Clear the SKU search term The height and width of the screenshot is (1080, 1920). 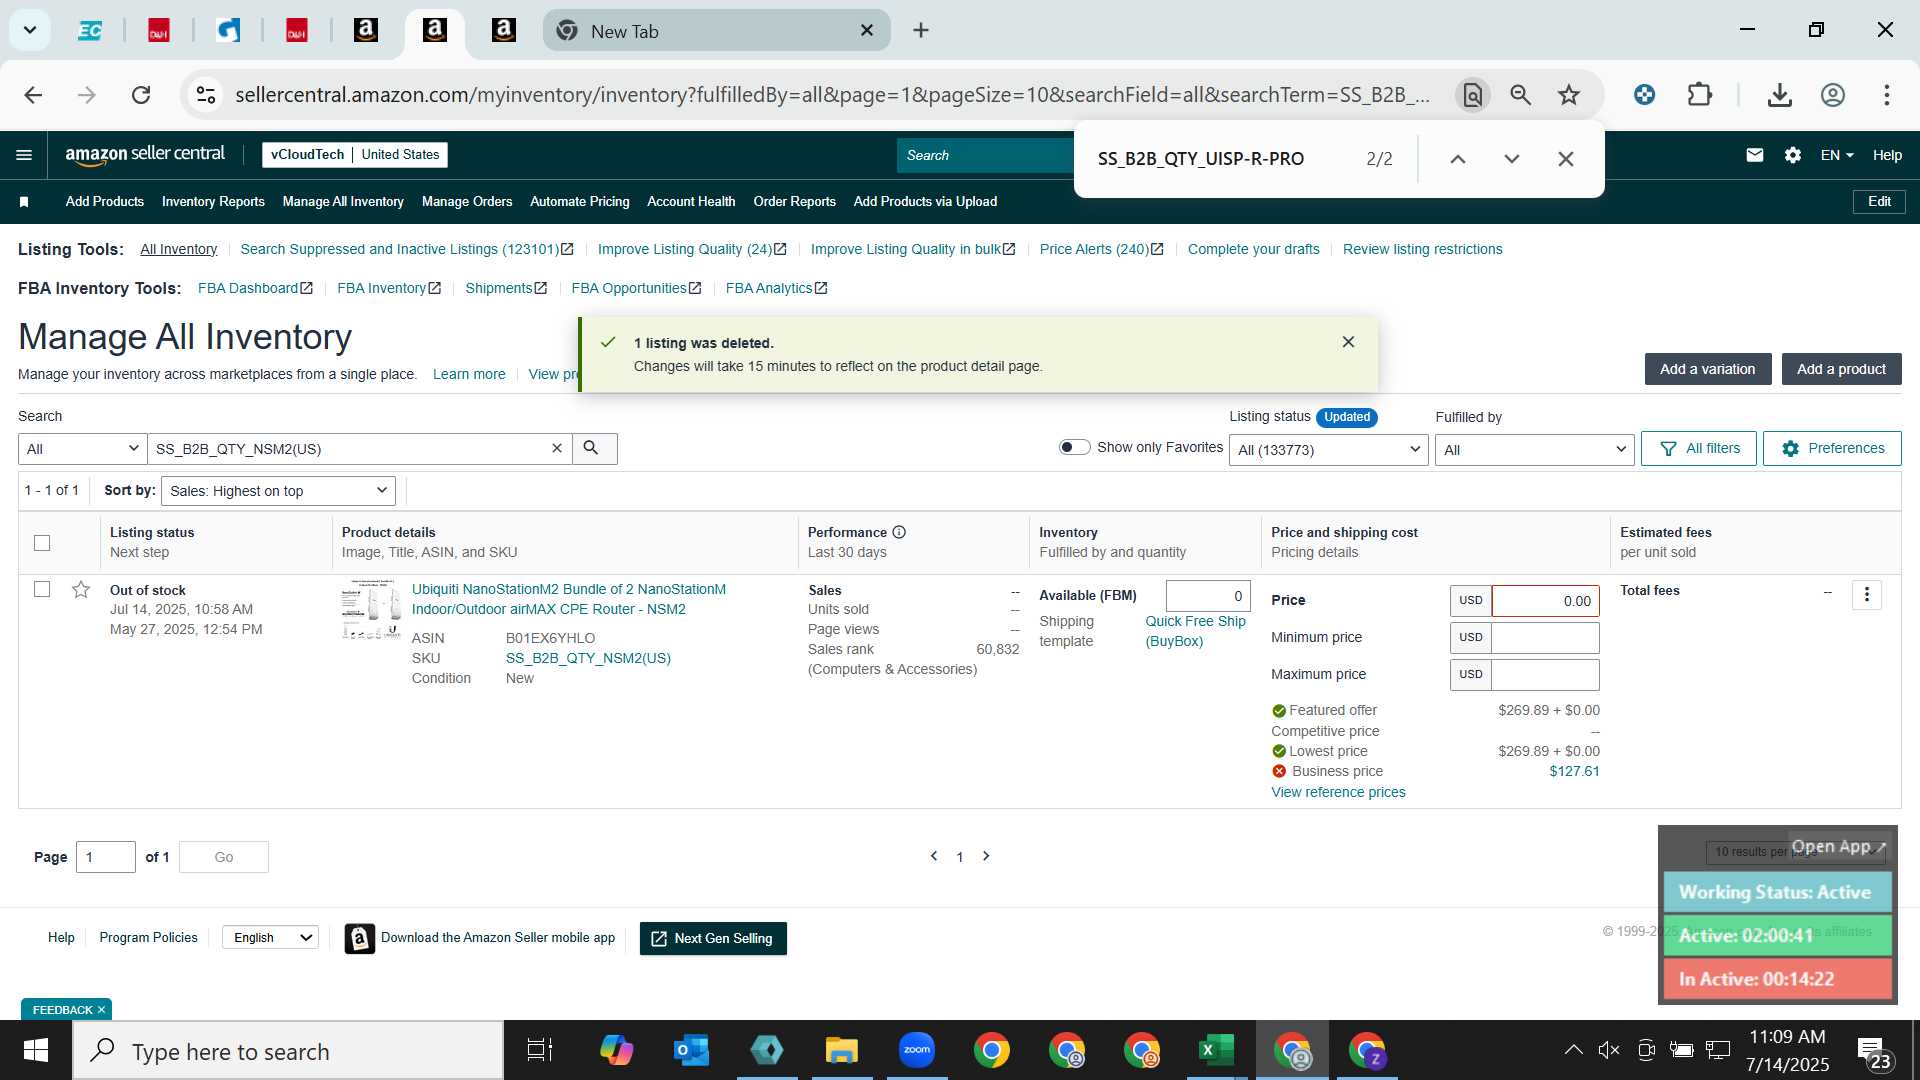[x=557, y=448]
